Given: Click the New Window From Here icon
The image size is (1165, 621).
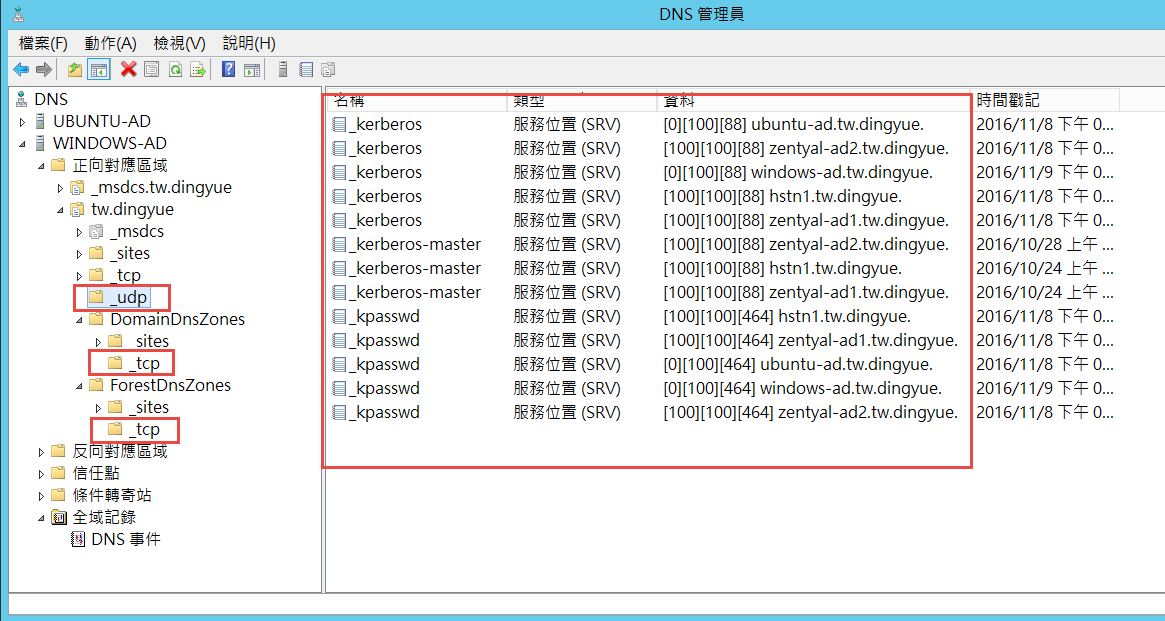Looking at the screenshot, I should (253, 68).
